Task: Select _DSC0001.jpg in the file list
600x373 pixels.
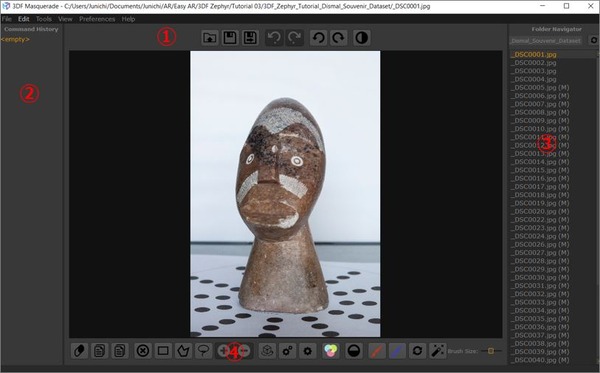Action: click(x=533, y=54)
